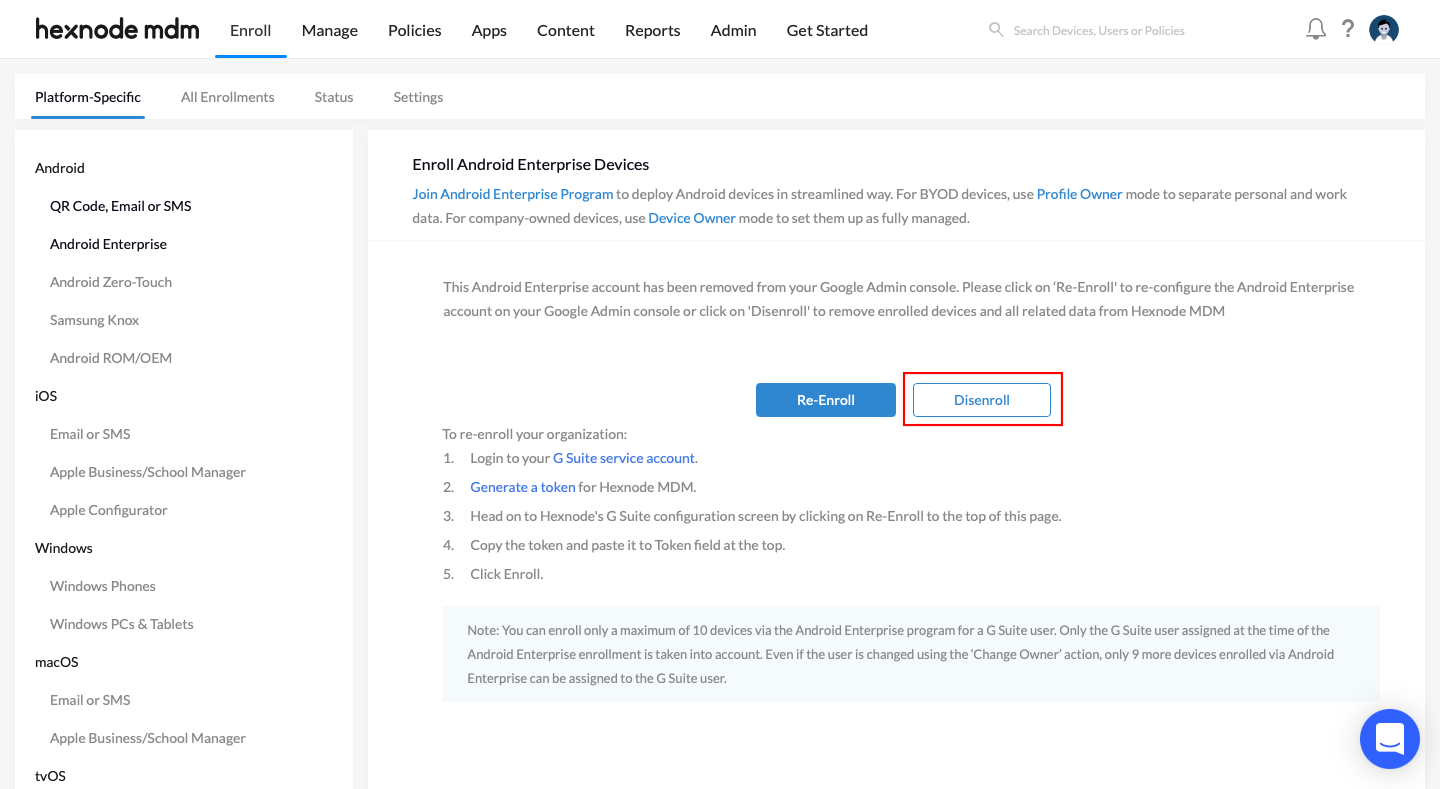1440x789 pixels.
Task: Open the Get Started menu
Action: click(x=827, y=30)
